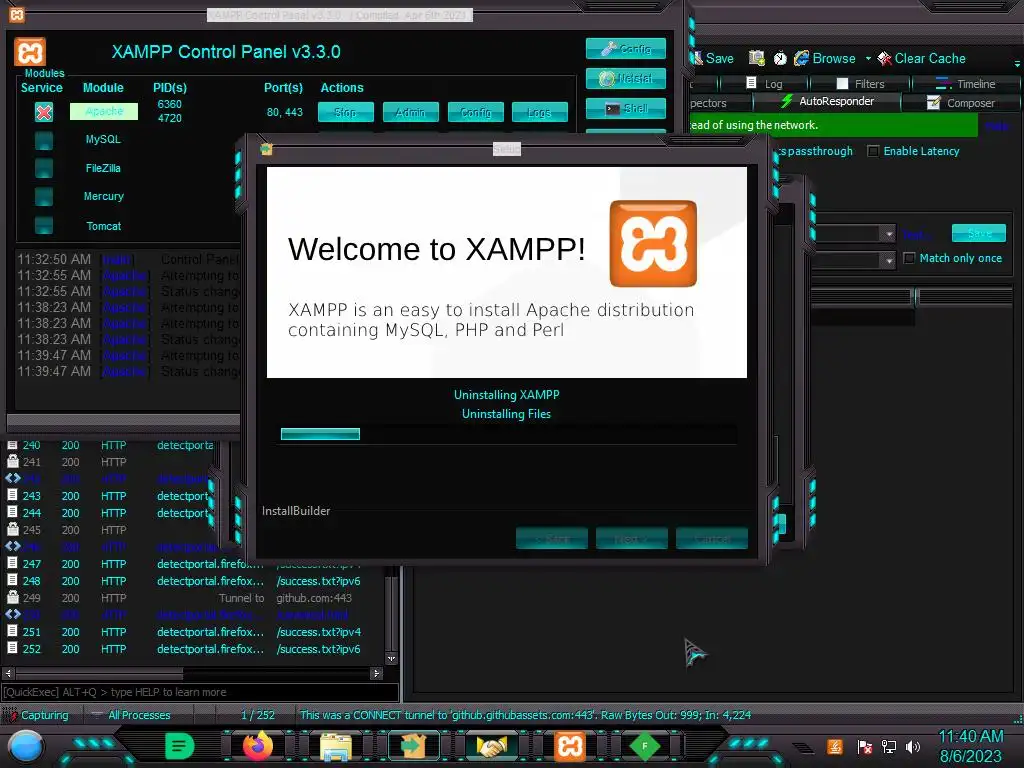Click the AutoResponder rule Save button

[979, 233]
